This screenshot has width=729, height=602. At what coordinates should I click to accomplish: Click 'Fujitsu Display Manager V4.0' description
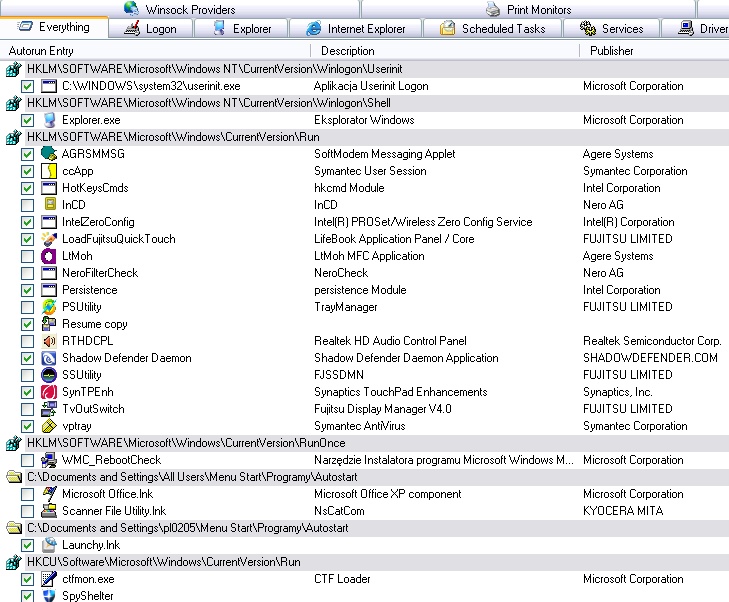[383, 409]
